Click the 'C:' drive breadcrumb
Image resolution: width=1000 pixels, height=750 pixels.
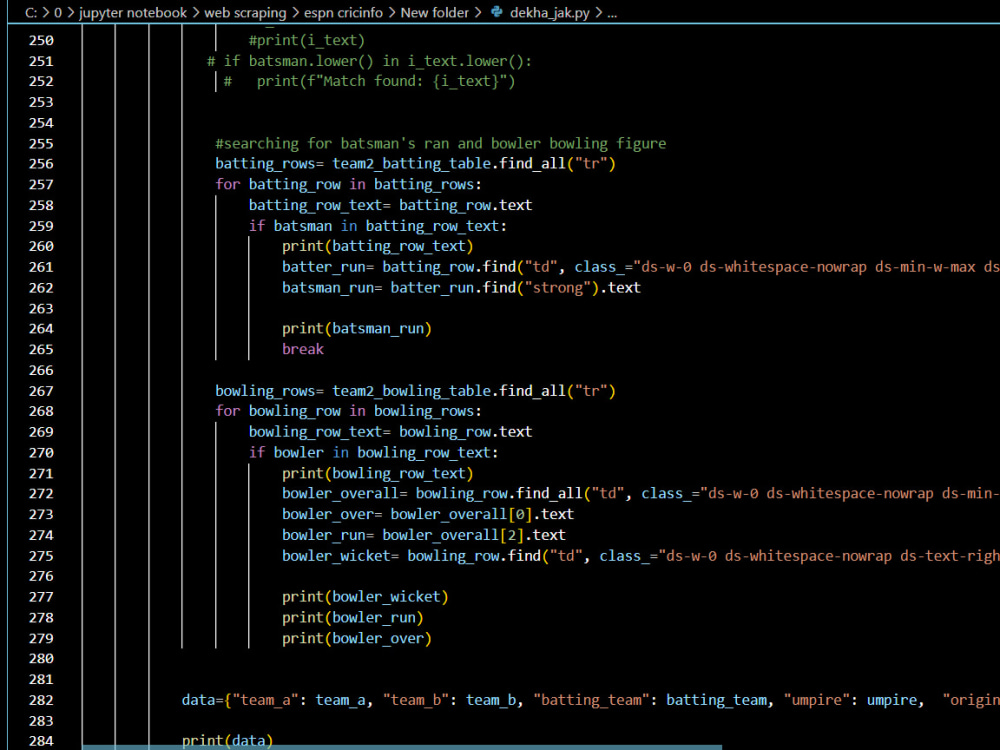31,13
